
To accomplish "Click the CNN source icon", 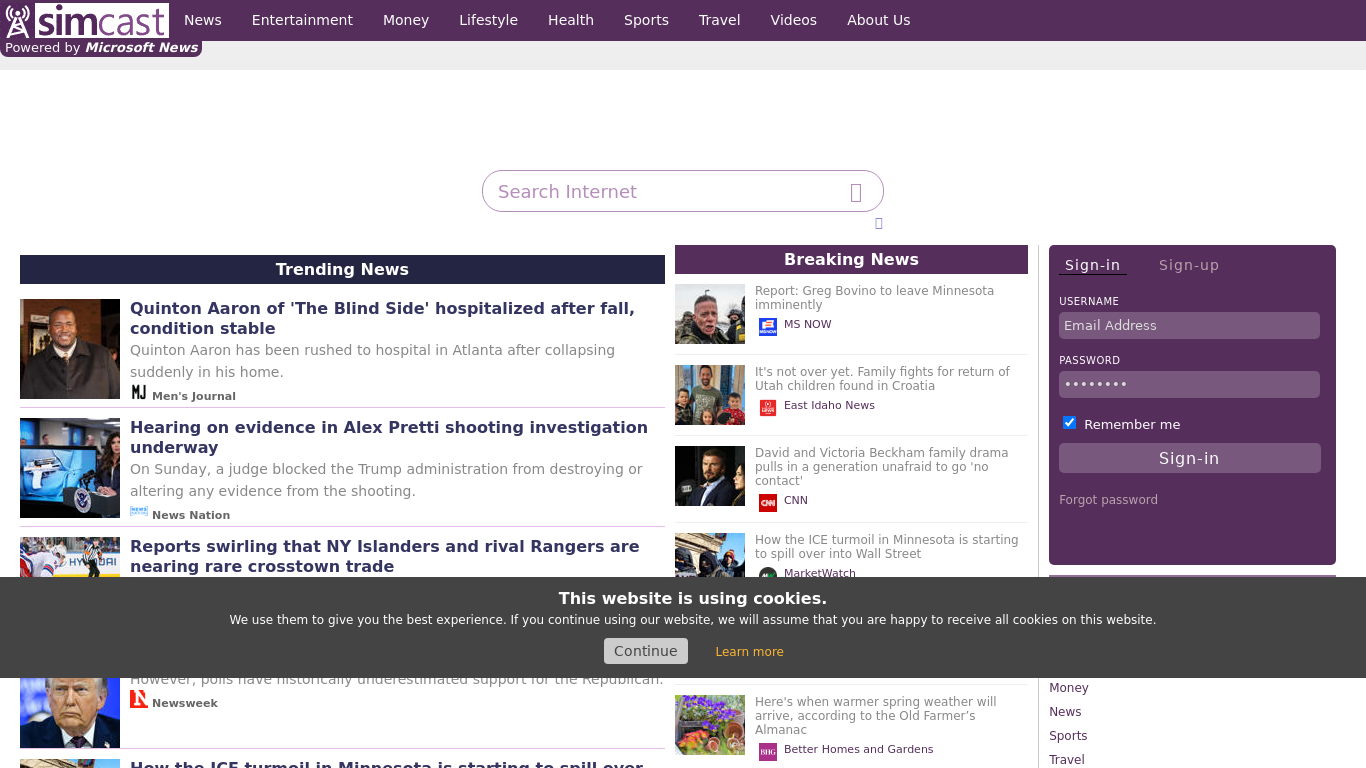I will pos(768,502).
